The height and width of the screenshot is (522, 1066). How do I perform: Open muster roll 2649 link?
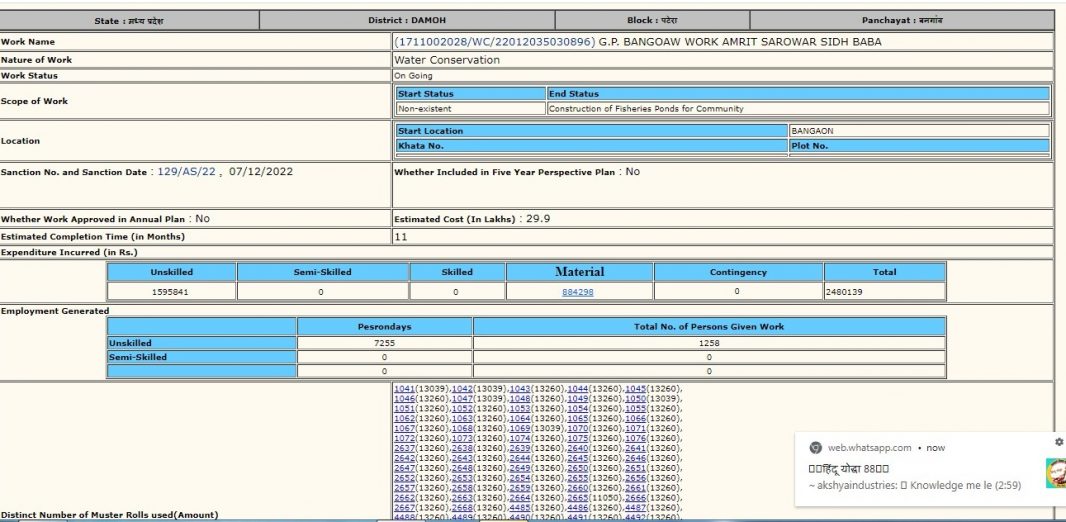(x=519, y=468)
